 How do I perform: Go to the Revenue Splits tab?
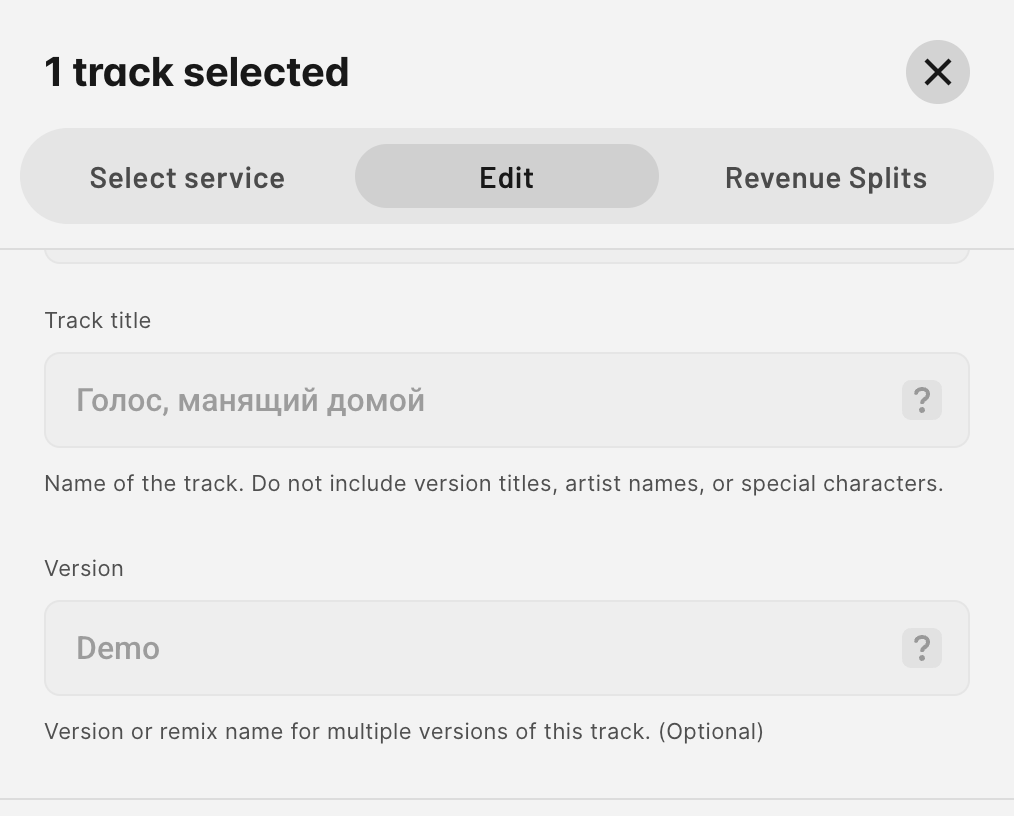[825, 177]
